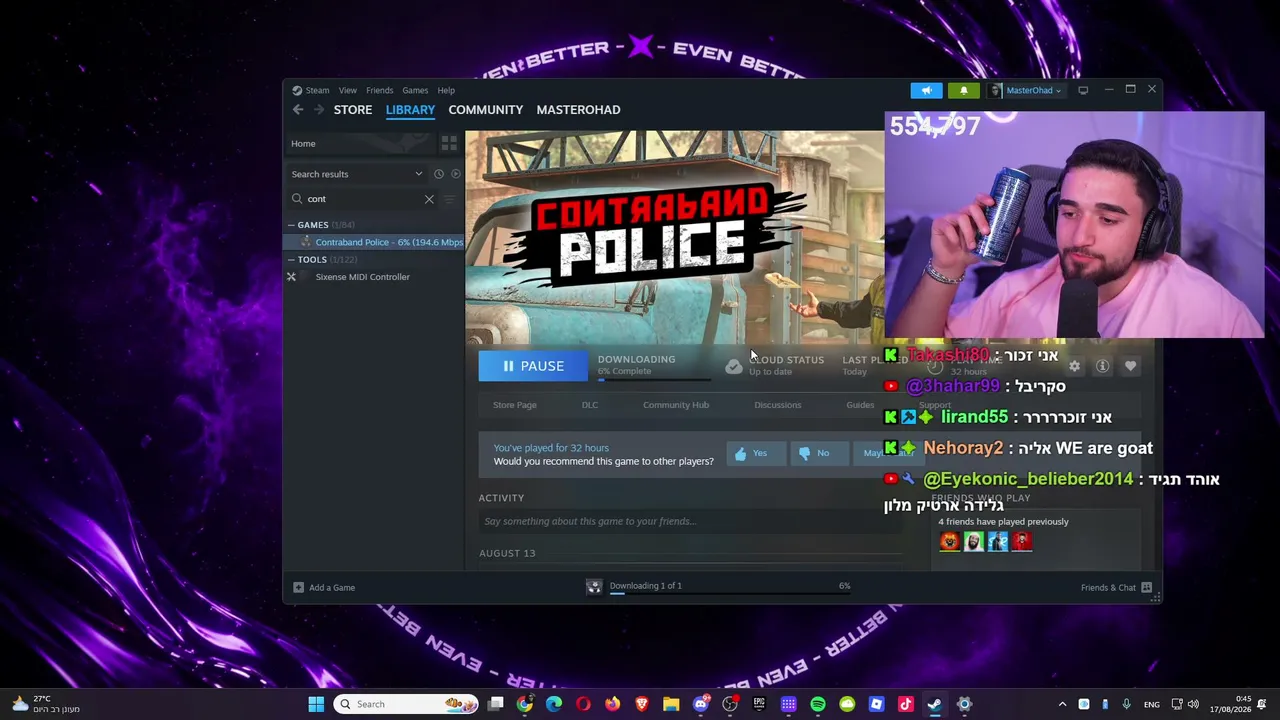1280x720 pixels.
Task: Click the Home library button
Action: (x=360, y=143)
